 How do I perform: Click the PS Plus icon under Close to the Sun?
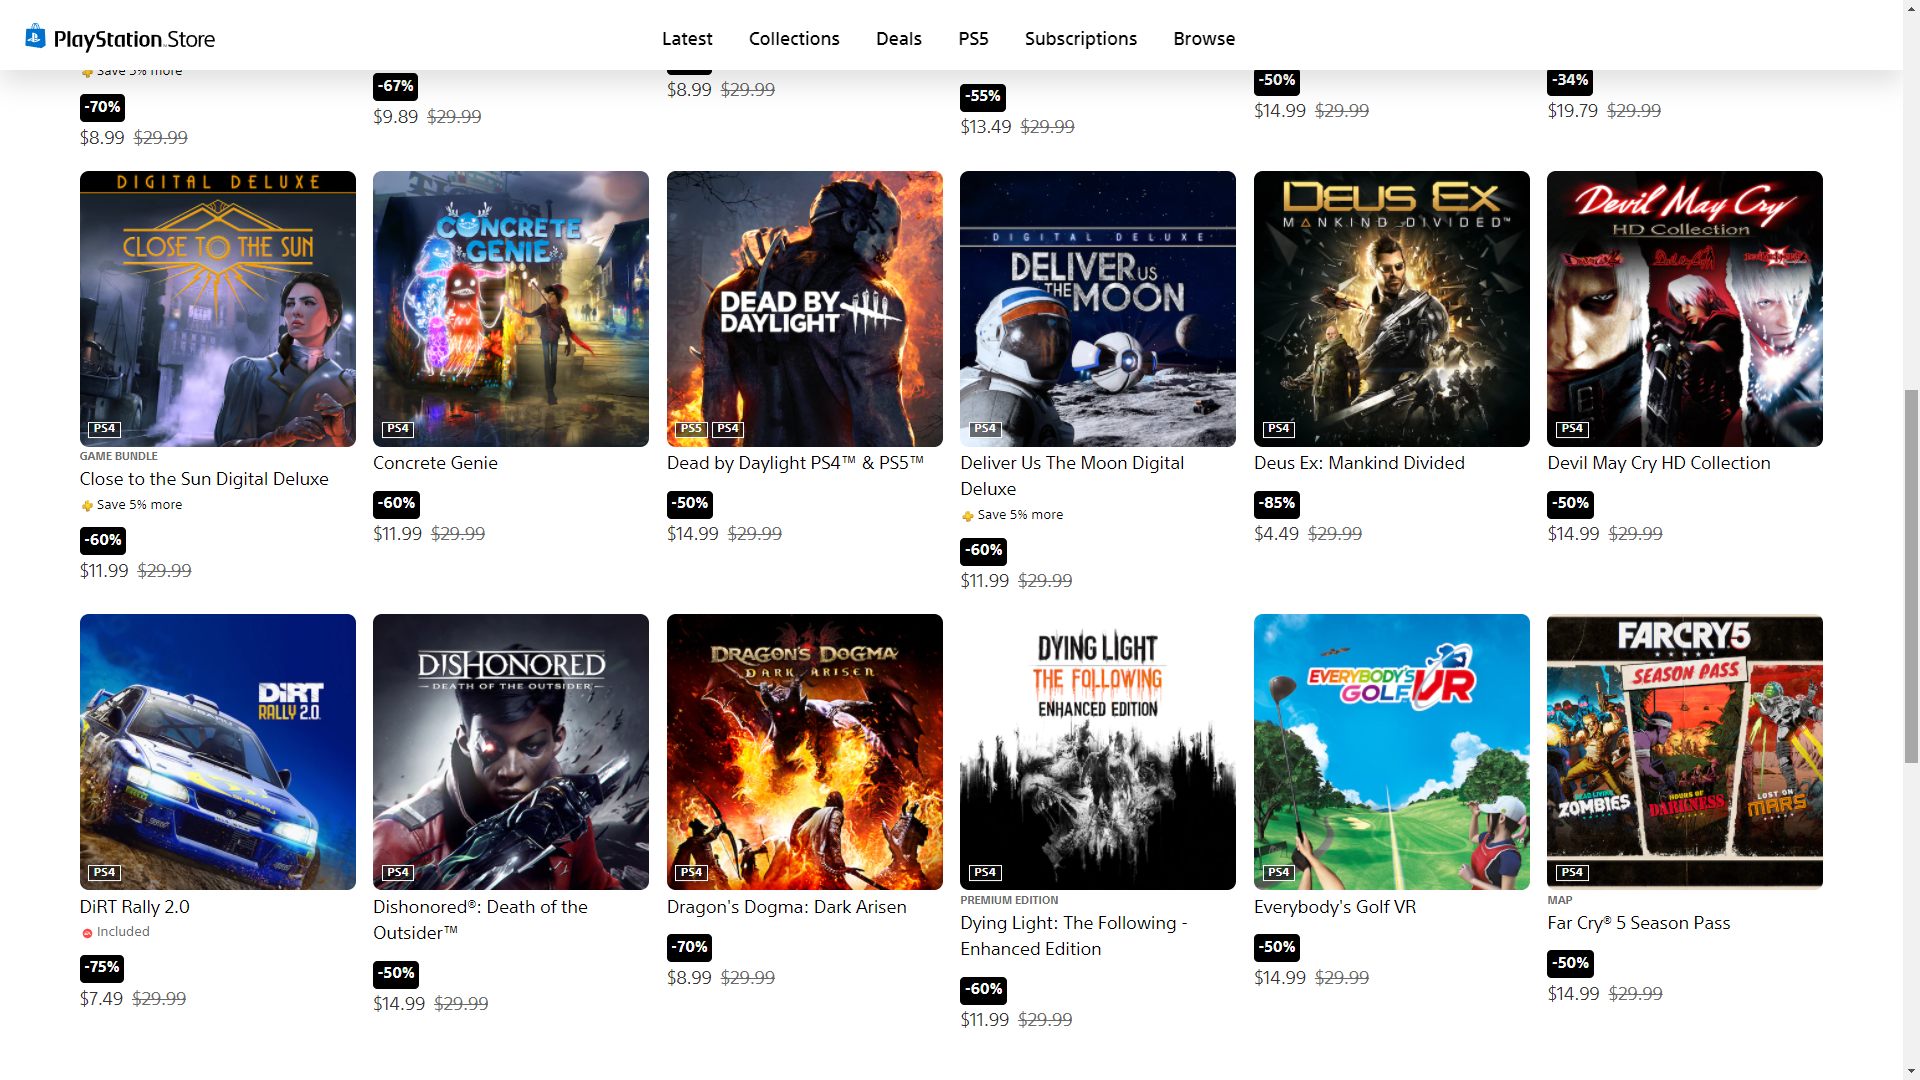(87, 506)
